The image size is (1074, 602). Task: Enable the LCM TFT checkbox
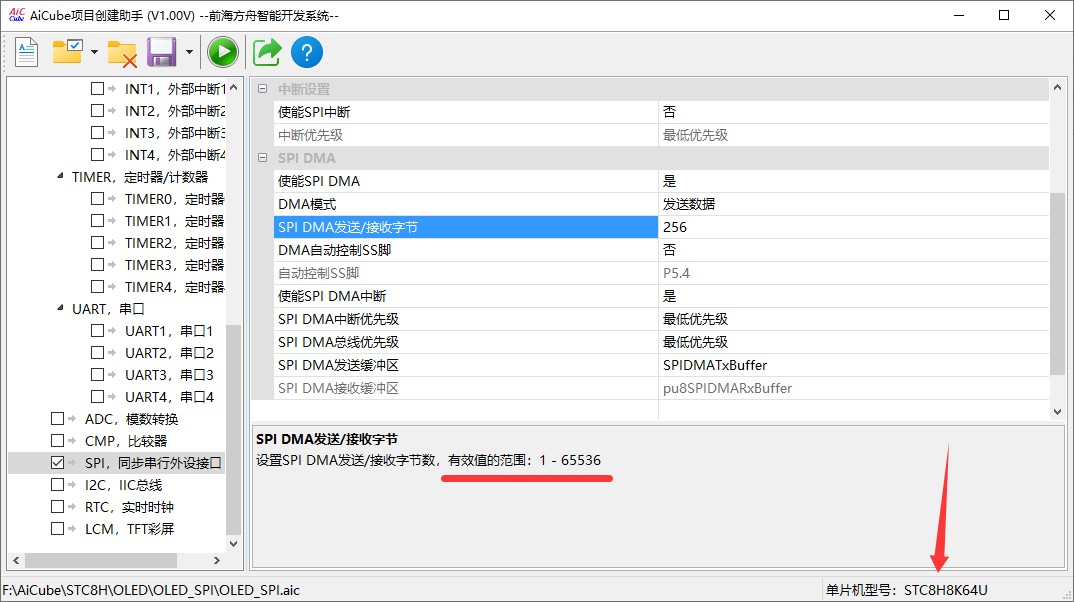pyautogui.click(x=58, y=529)
